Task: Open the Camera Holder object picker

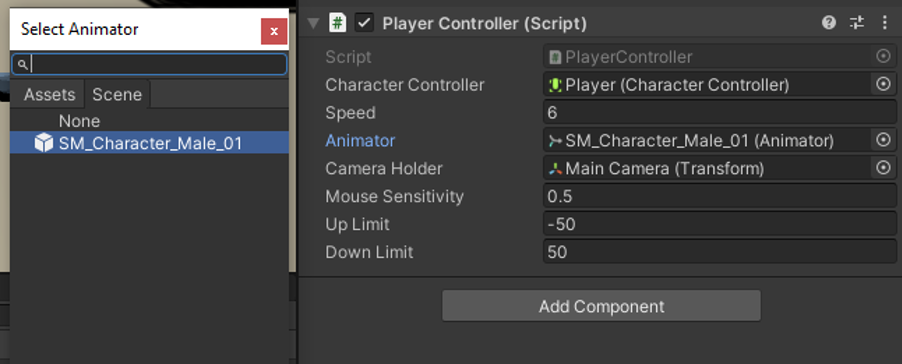Action: 883,168
